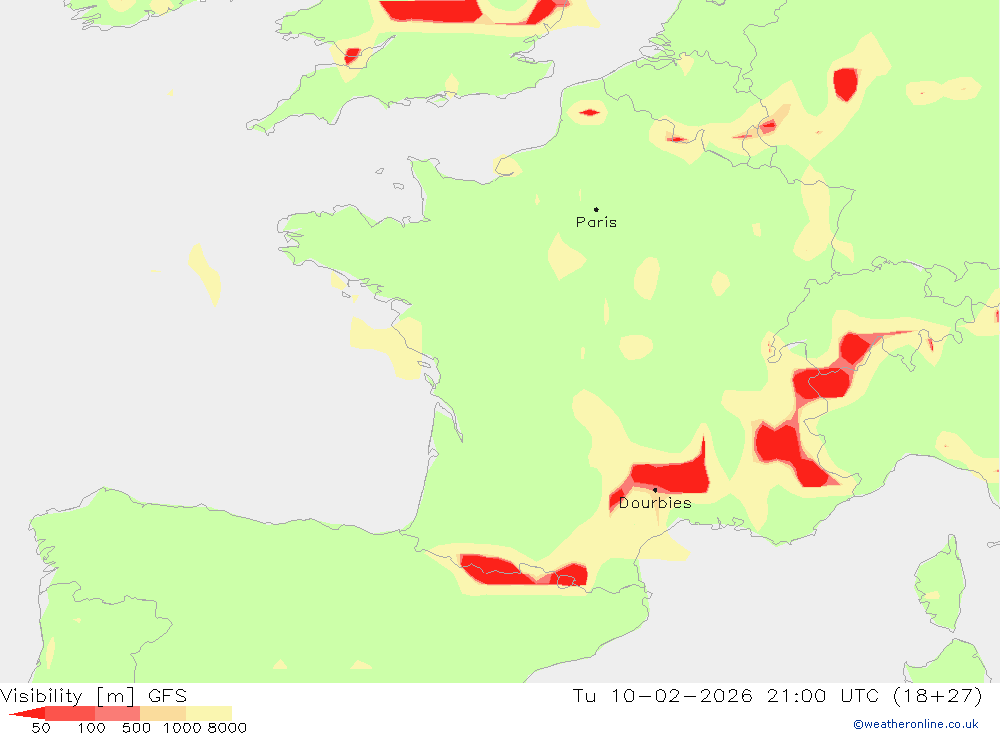Click the '(18+27)' model run text
This screenshot has width=1000, height=733.
pos(938,696)
